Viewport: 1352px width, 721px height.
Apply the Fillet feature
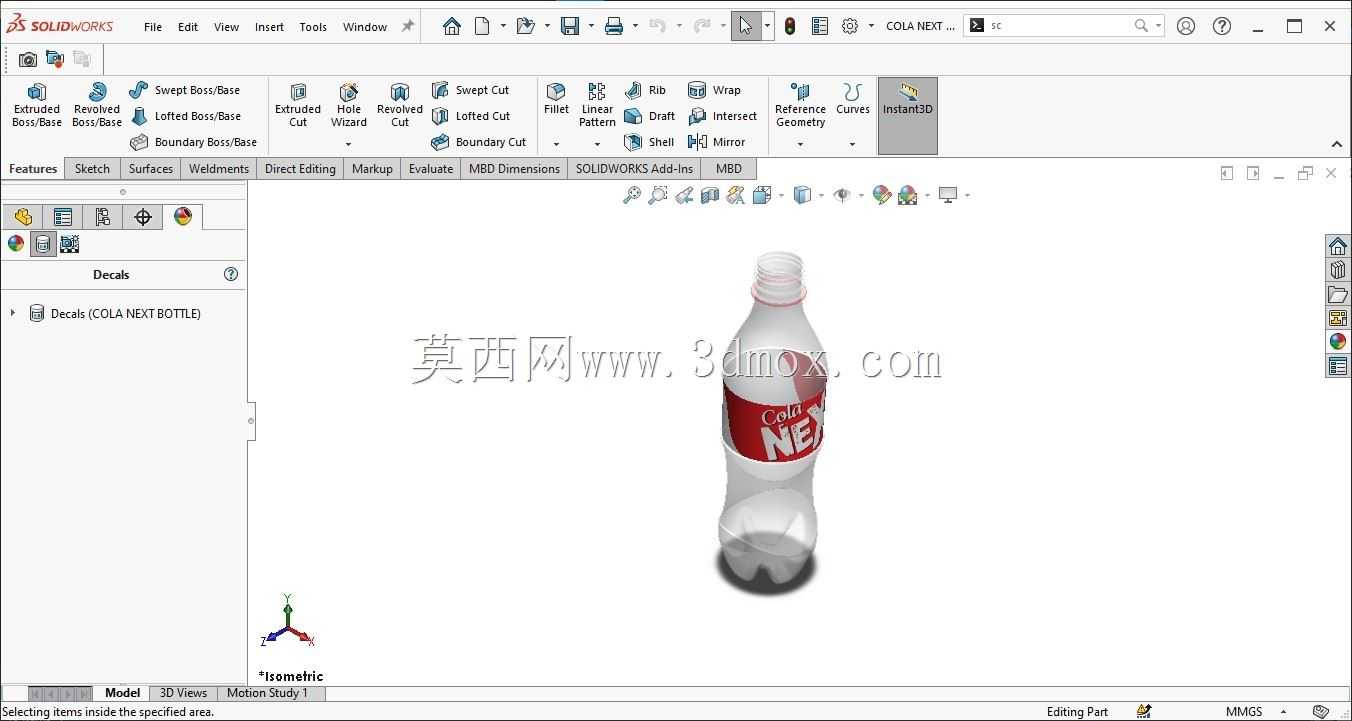coord(556,99)
